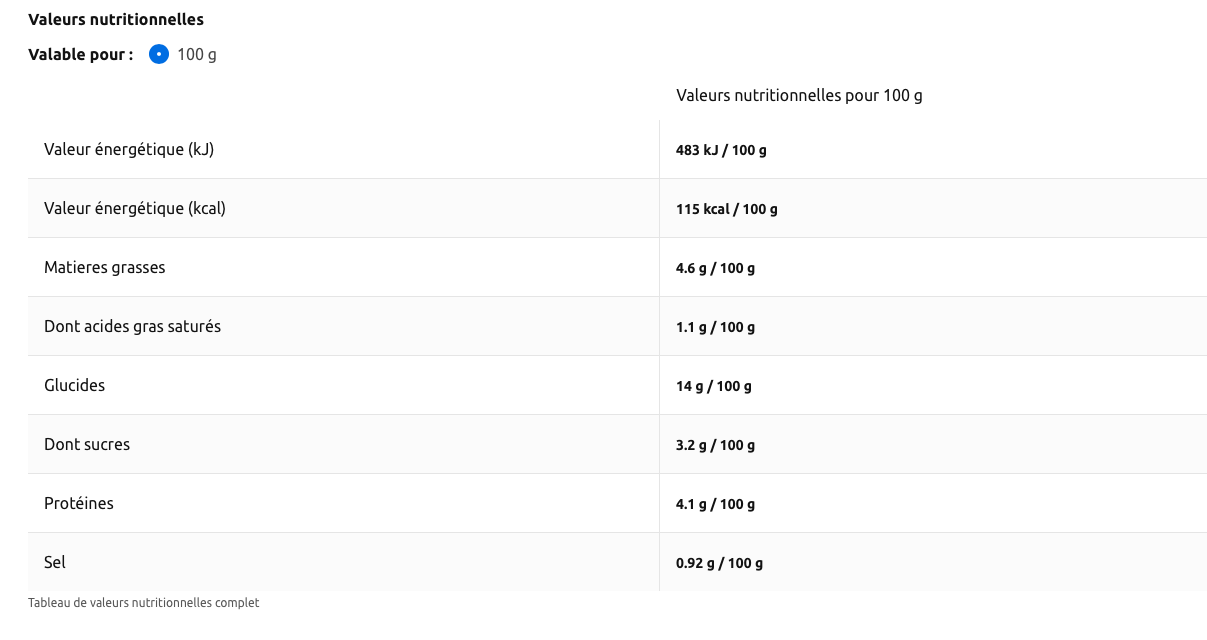This screenshot has height=640, width=1207.
Task: Click the 0.92 g / 100 g salt value
Action: point(719,563)
